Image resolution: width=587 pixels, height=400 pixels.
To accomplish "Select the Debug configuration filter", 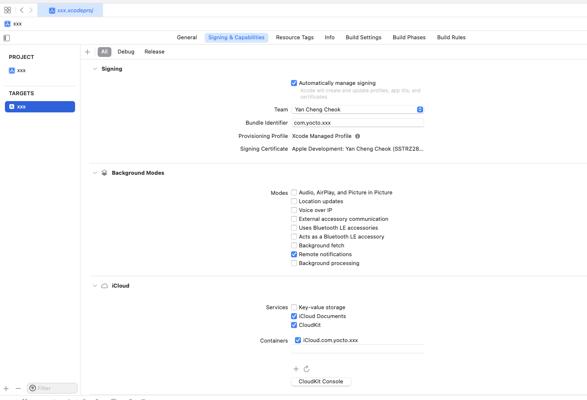I will click(x=126, y=52).
